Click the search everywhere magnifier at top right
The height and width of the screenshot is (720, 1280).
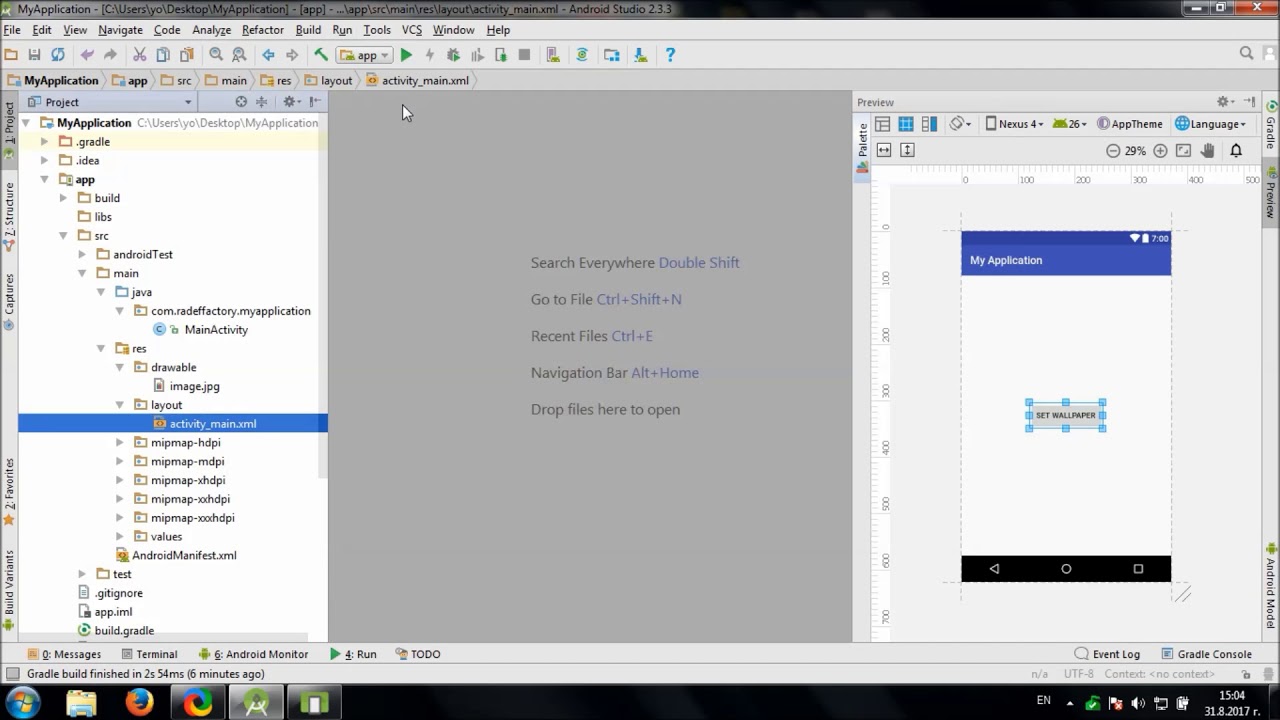click(x=1246, y=54)
